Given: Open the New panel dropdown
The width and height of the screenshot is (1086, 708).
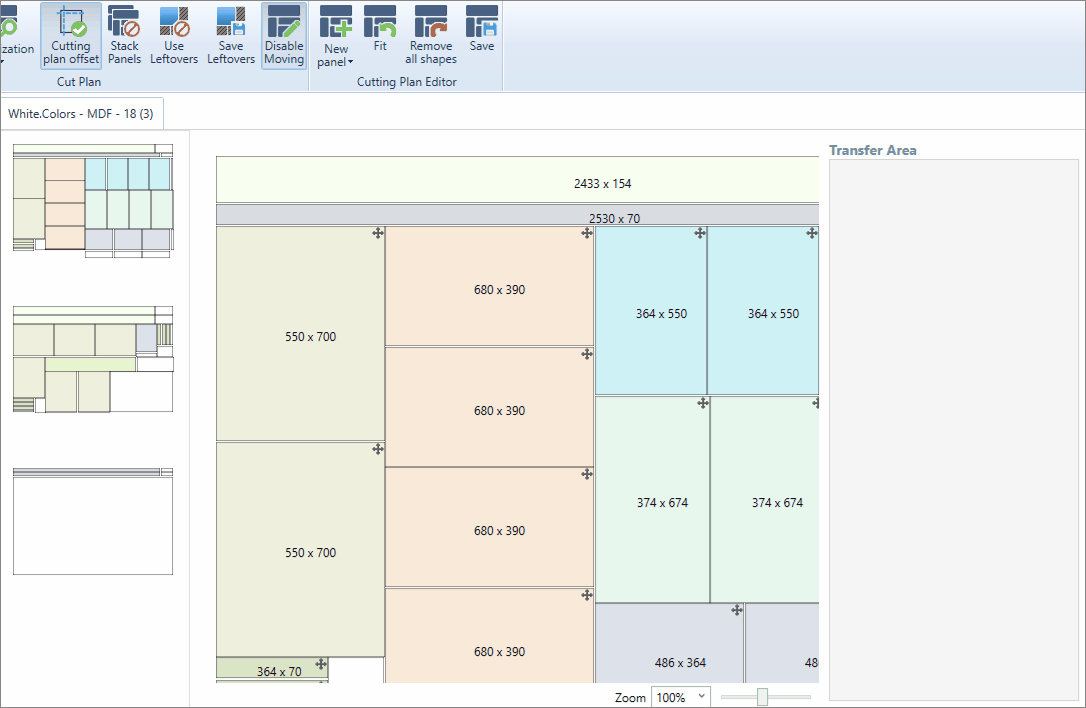Looking at the screenshot, I should pyautogui.click(x=336, y=37).
